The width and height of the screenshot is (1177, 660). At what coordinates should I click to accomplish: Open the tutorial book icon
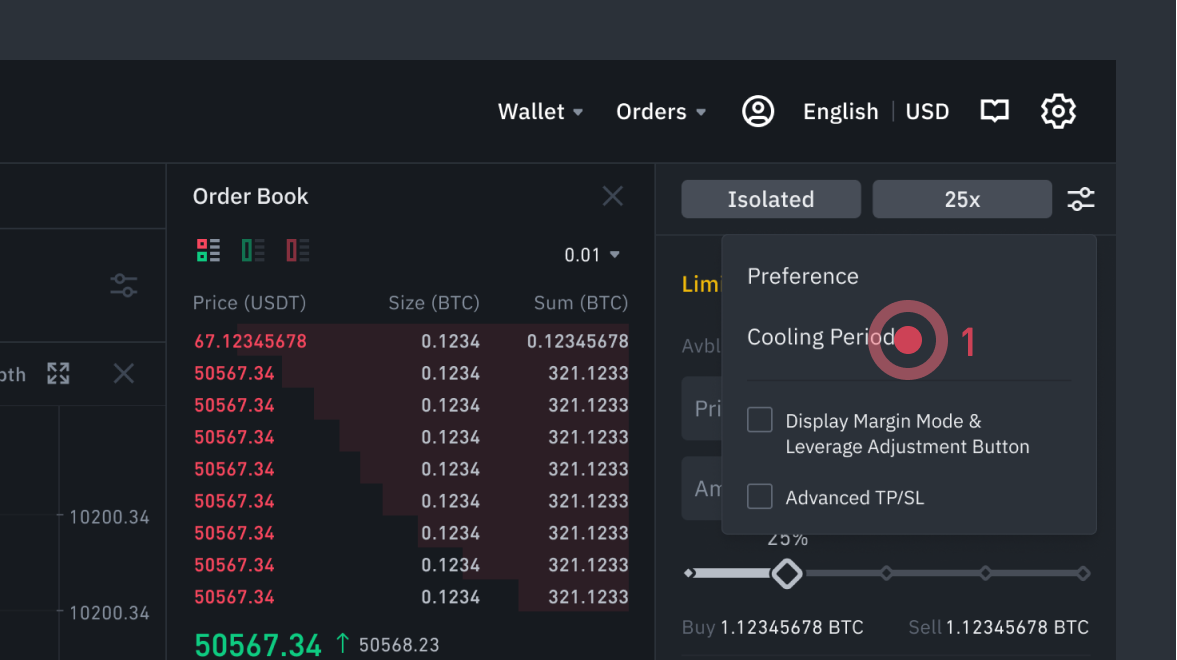click(x=994, y=111)
